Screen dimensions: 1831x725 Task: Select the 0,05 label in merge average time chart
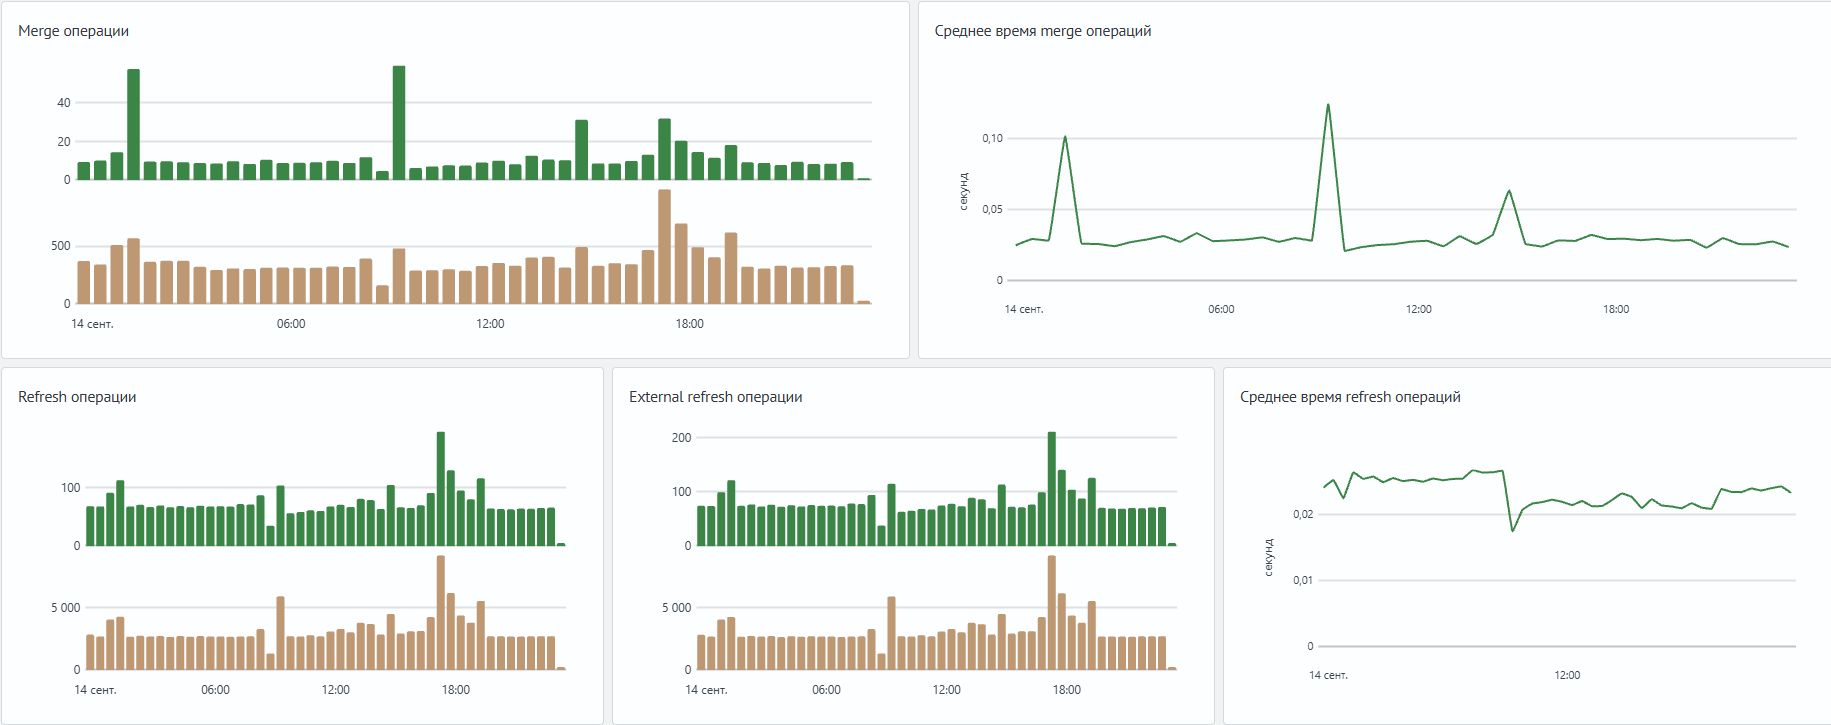point(992,209)
